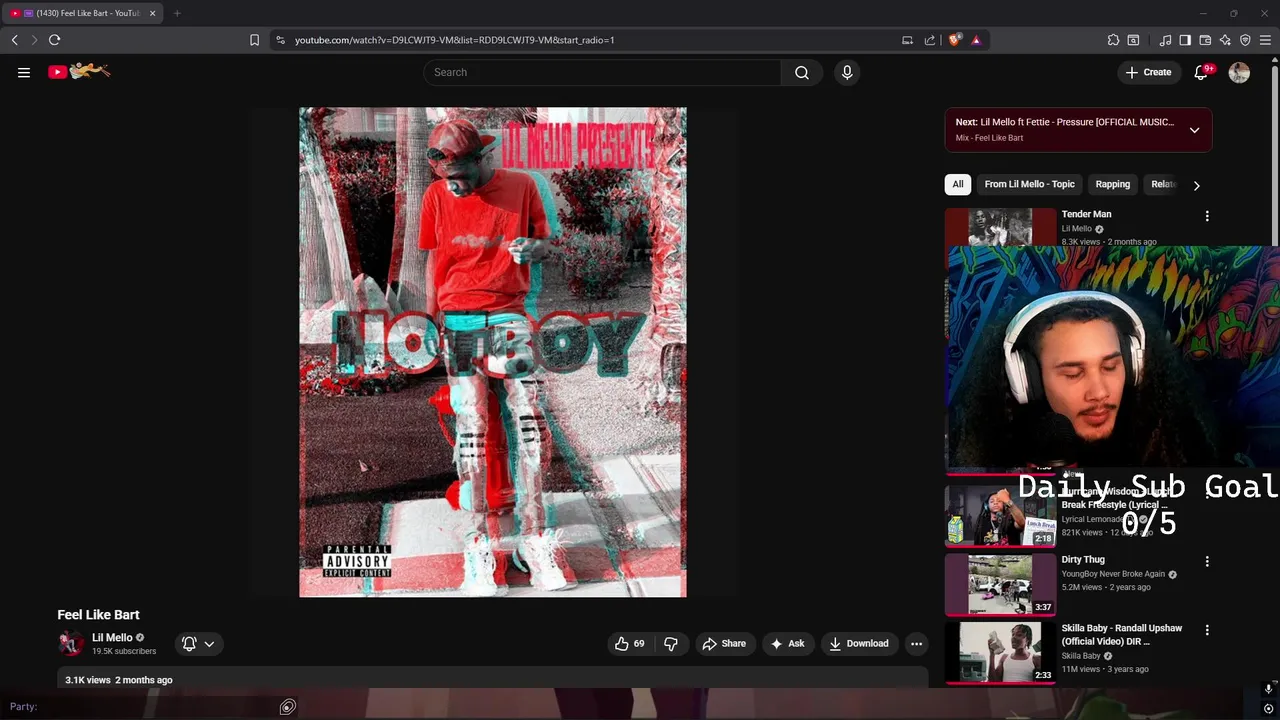1280x720 pixels.
Task: Open Lil Mello channel avatar
Action: click(x=70, y=644)
